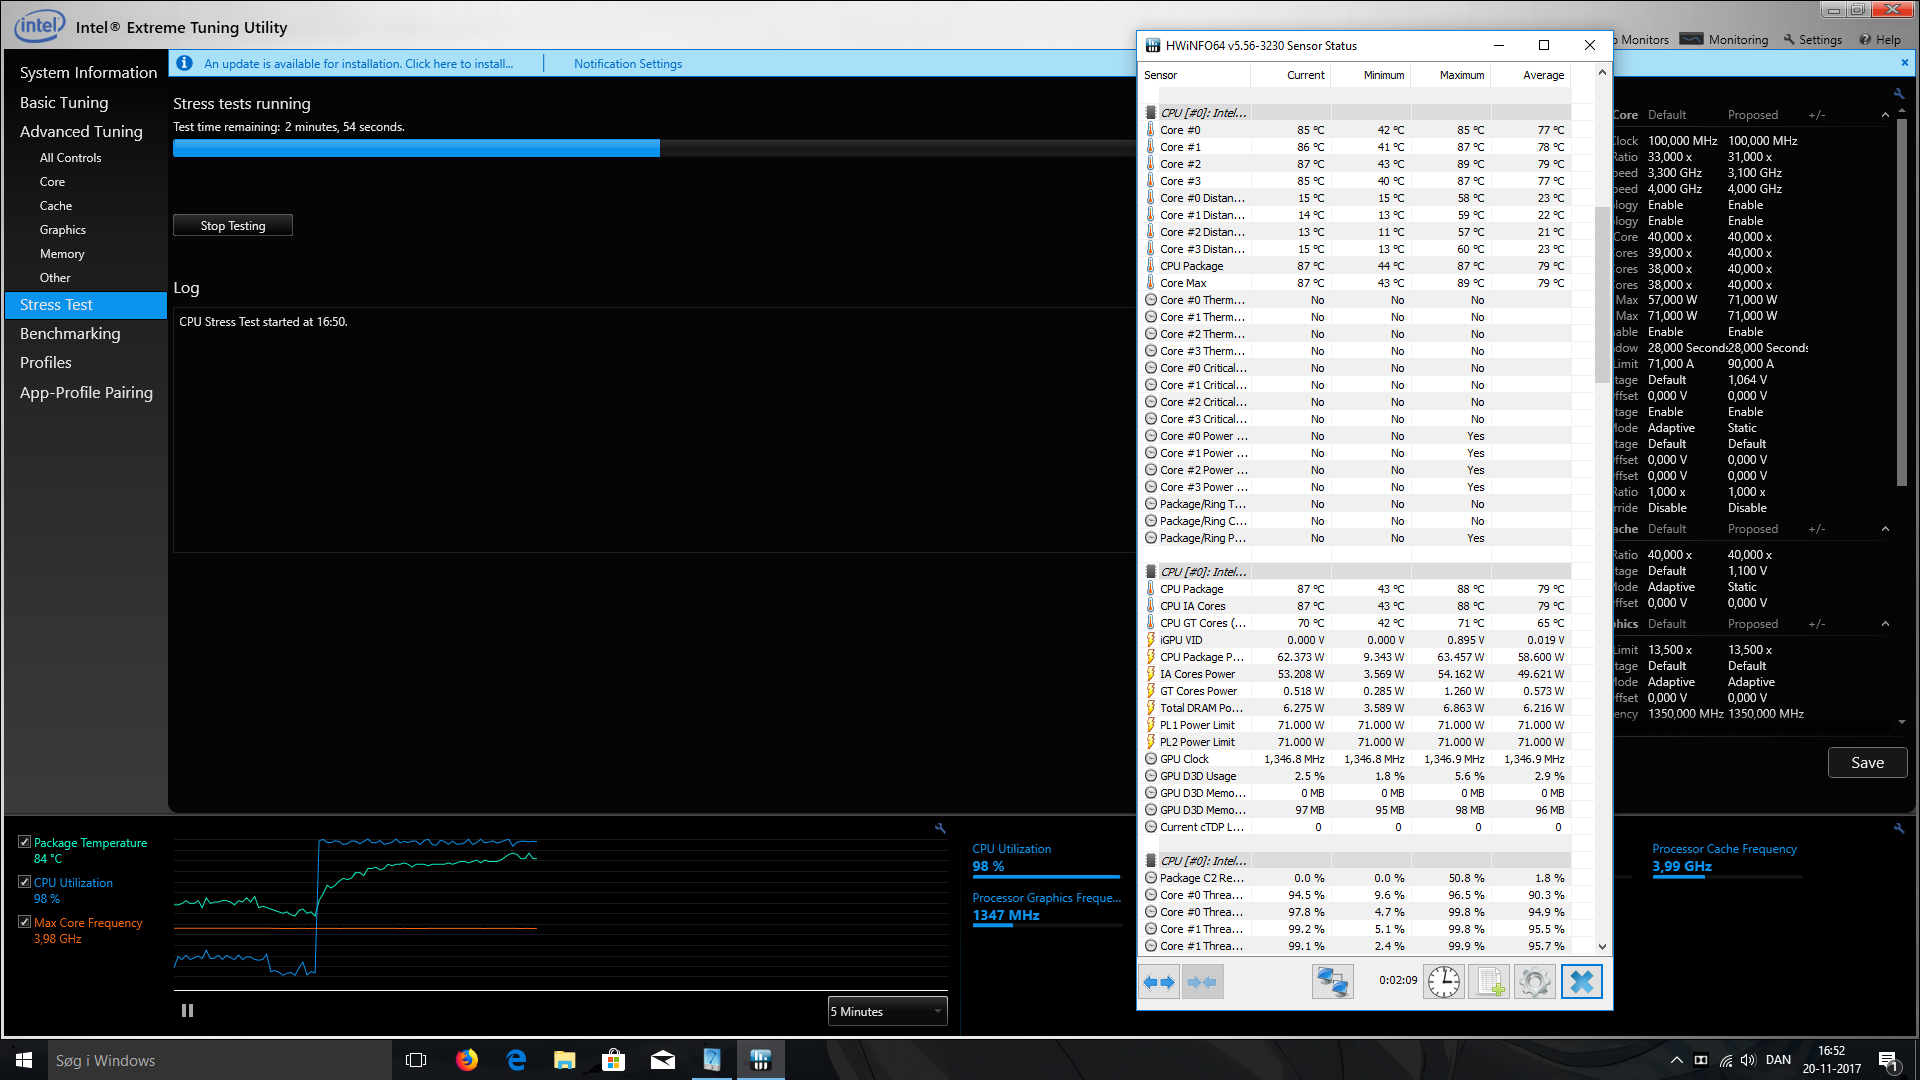The height and width of the screenshot is (1080, 1920).
Task: Click the tuning panel scroll-down arrow
Action: coord(1901,722)
